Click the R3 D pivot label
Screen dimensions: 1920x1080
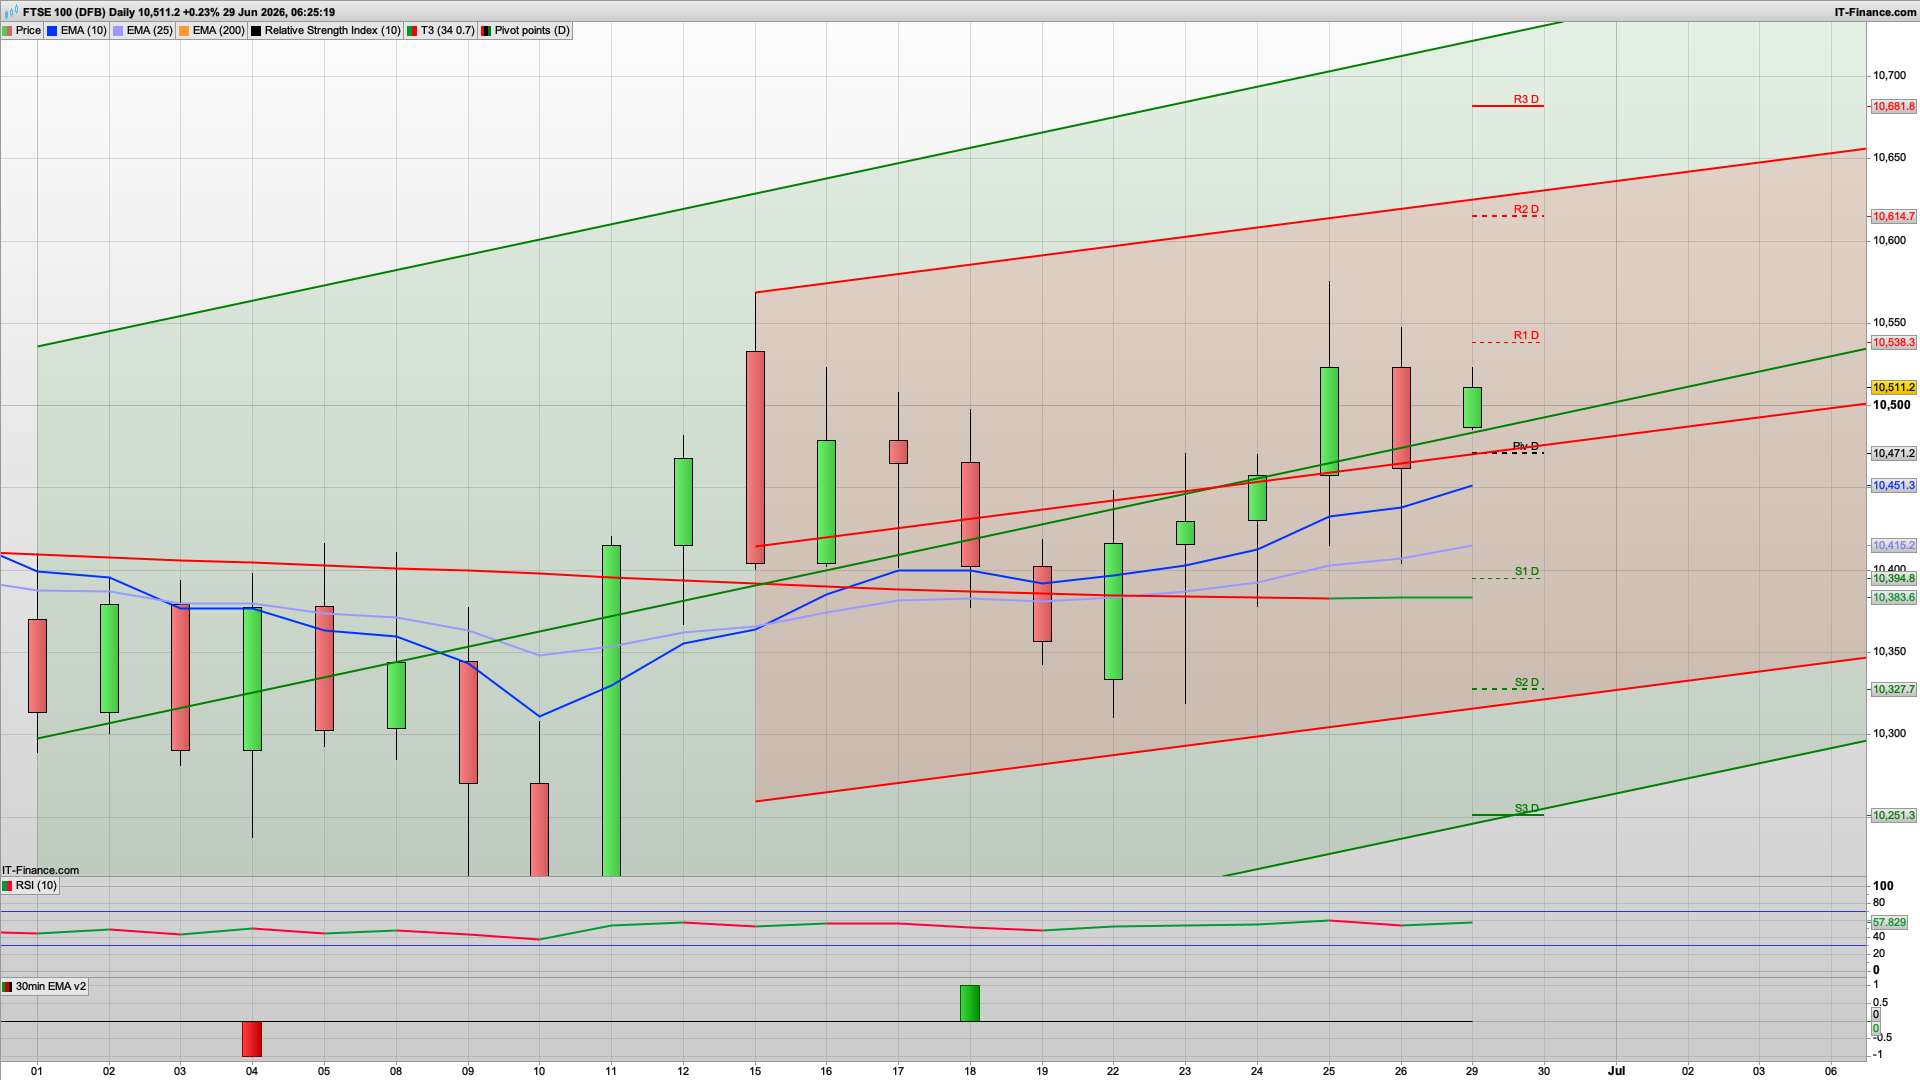[1526, 100]
